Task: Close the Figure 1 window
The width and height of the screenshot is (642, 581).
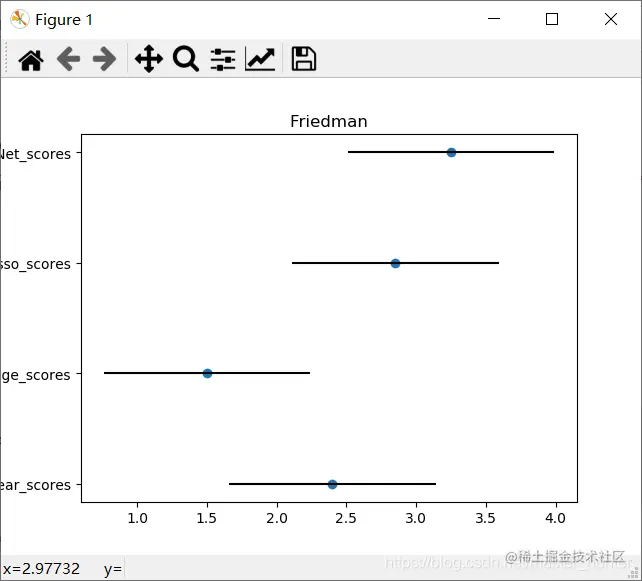Action: click(x=611, y=19)
